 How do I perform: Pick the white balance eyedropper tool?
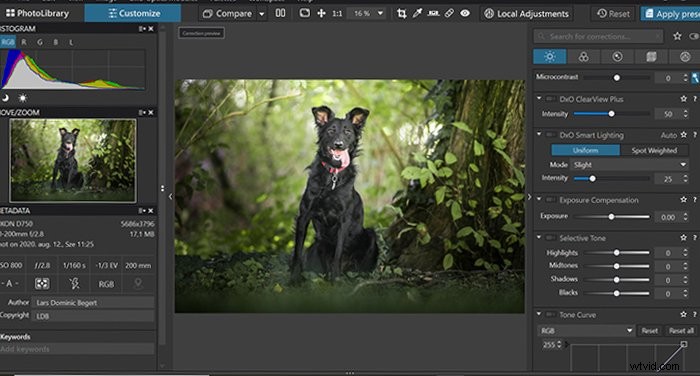(x=417, y=13)
